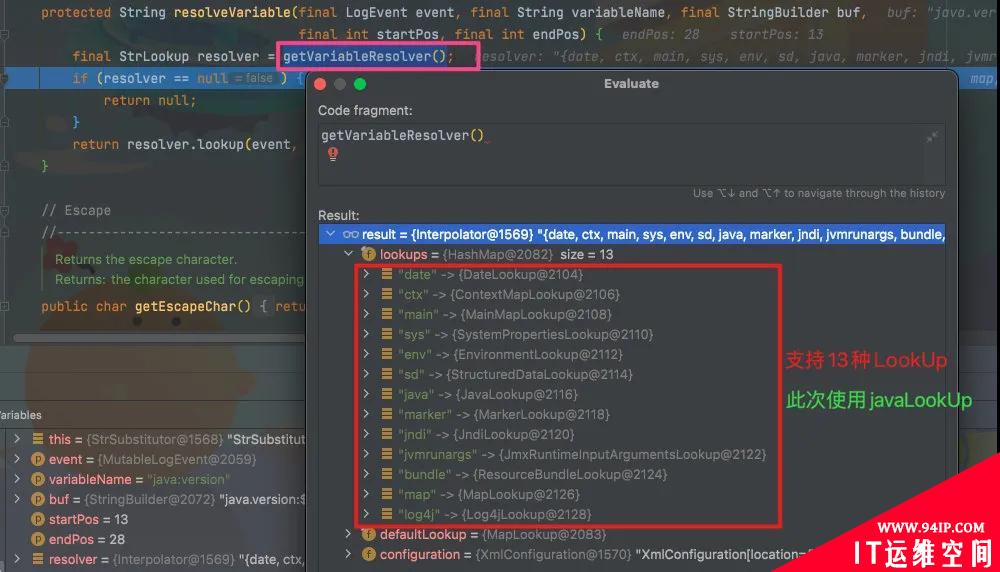The width and height of the screenshot is (1000, 572).
Task: Expand the "ctx" ContextMapLookup entry
Action: 367,294
